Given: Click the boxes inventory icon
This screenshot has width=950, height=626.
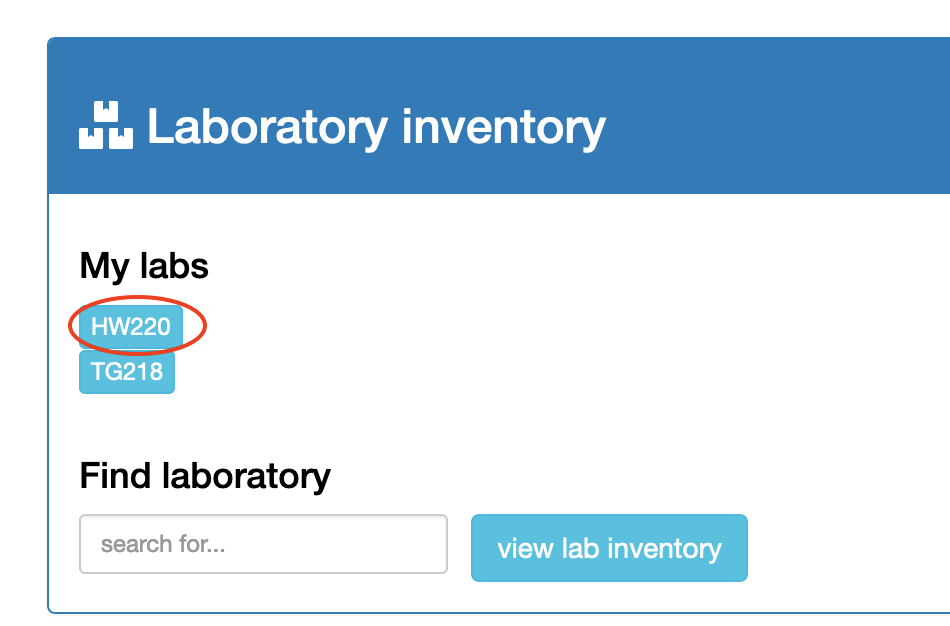Looking at the screenshot, I should click(105, 126).
